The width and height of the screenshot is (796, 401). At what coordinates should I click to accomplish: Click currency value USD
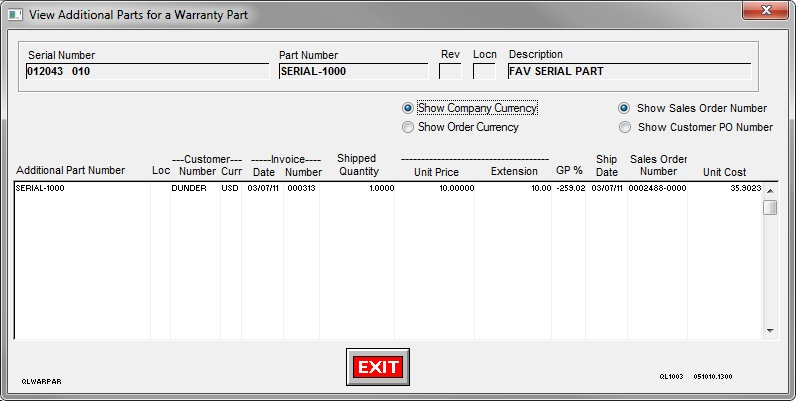230,188
